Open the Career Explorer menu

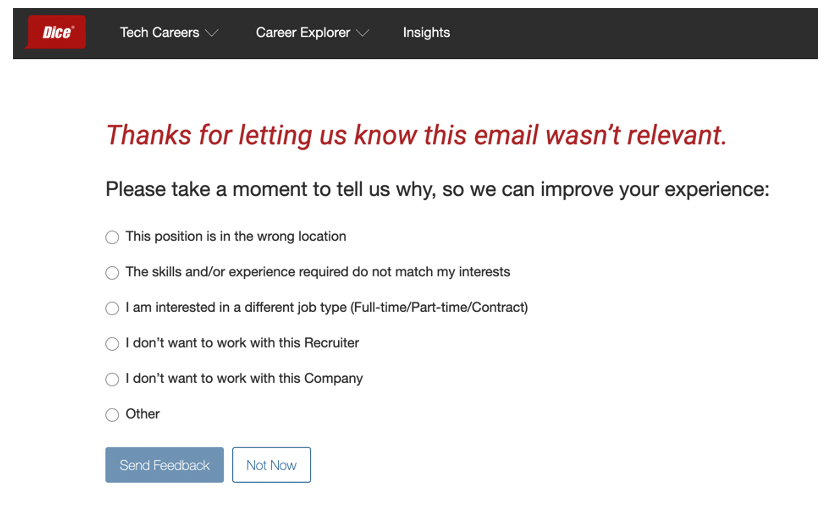coord(303,33)
